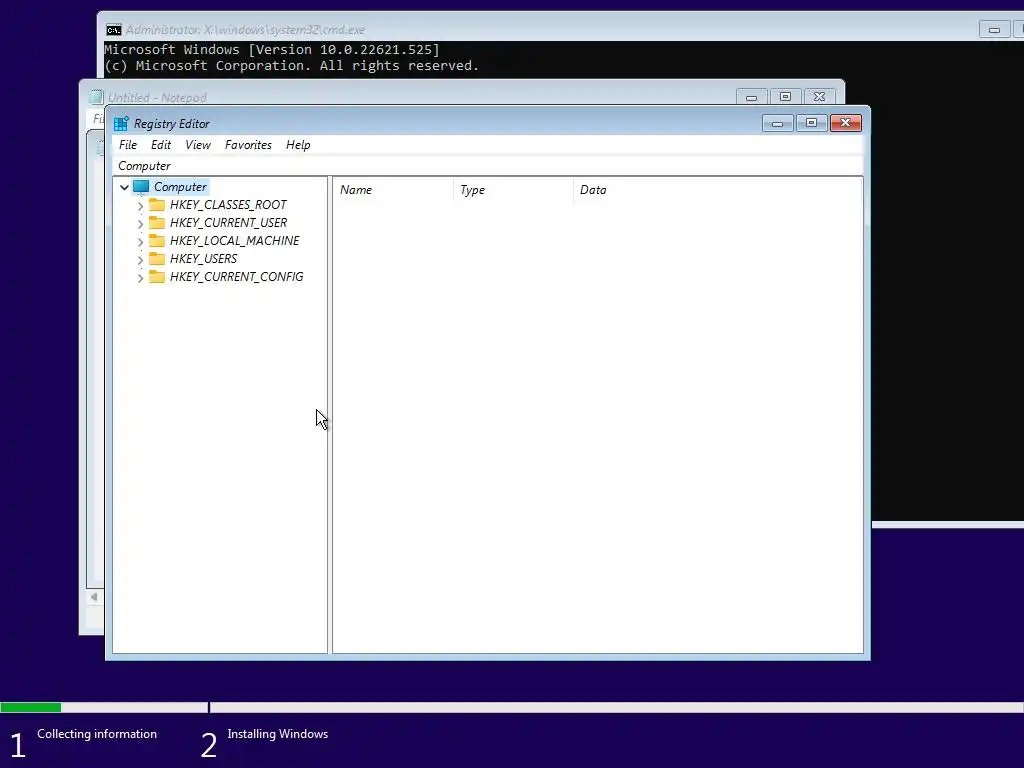Open the Edit menu in Registry Editor

(161, 145)
